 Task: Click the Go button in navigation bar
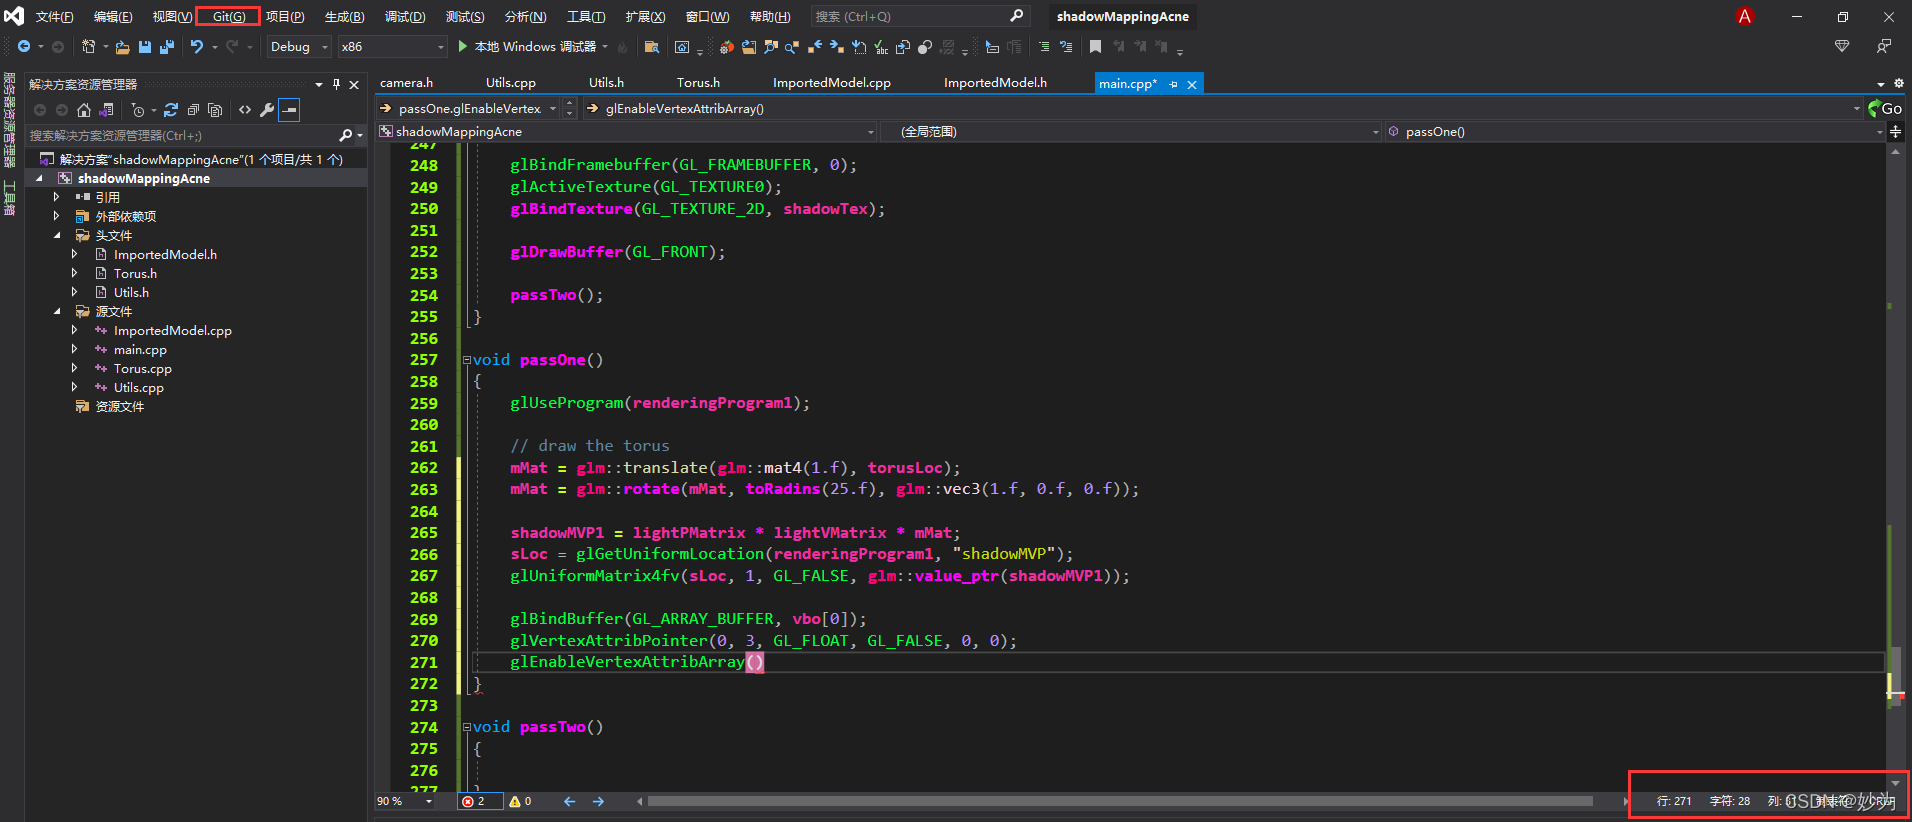(x=1885, y=109)
